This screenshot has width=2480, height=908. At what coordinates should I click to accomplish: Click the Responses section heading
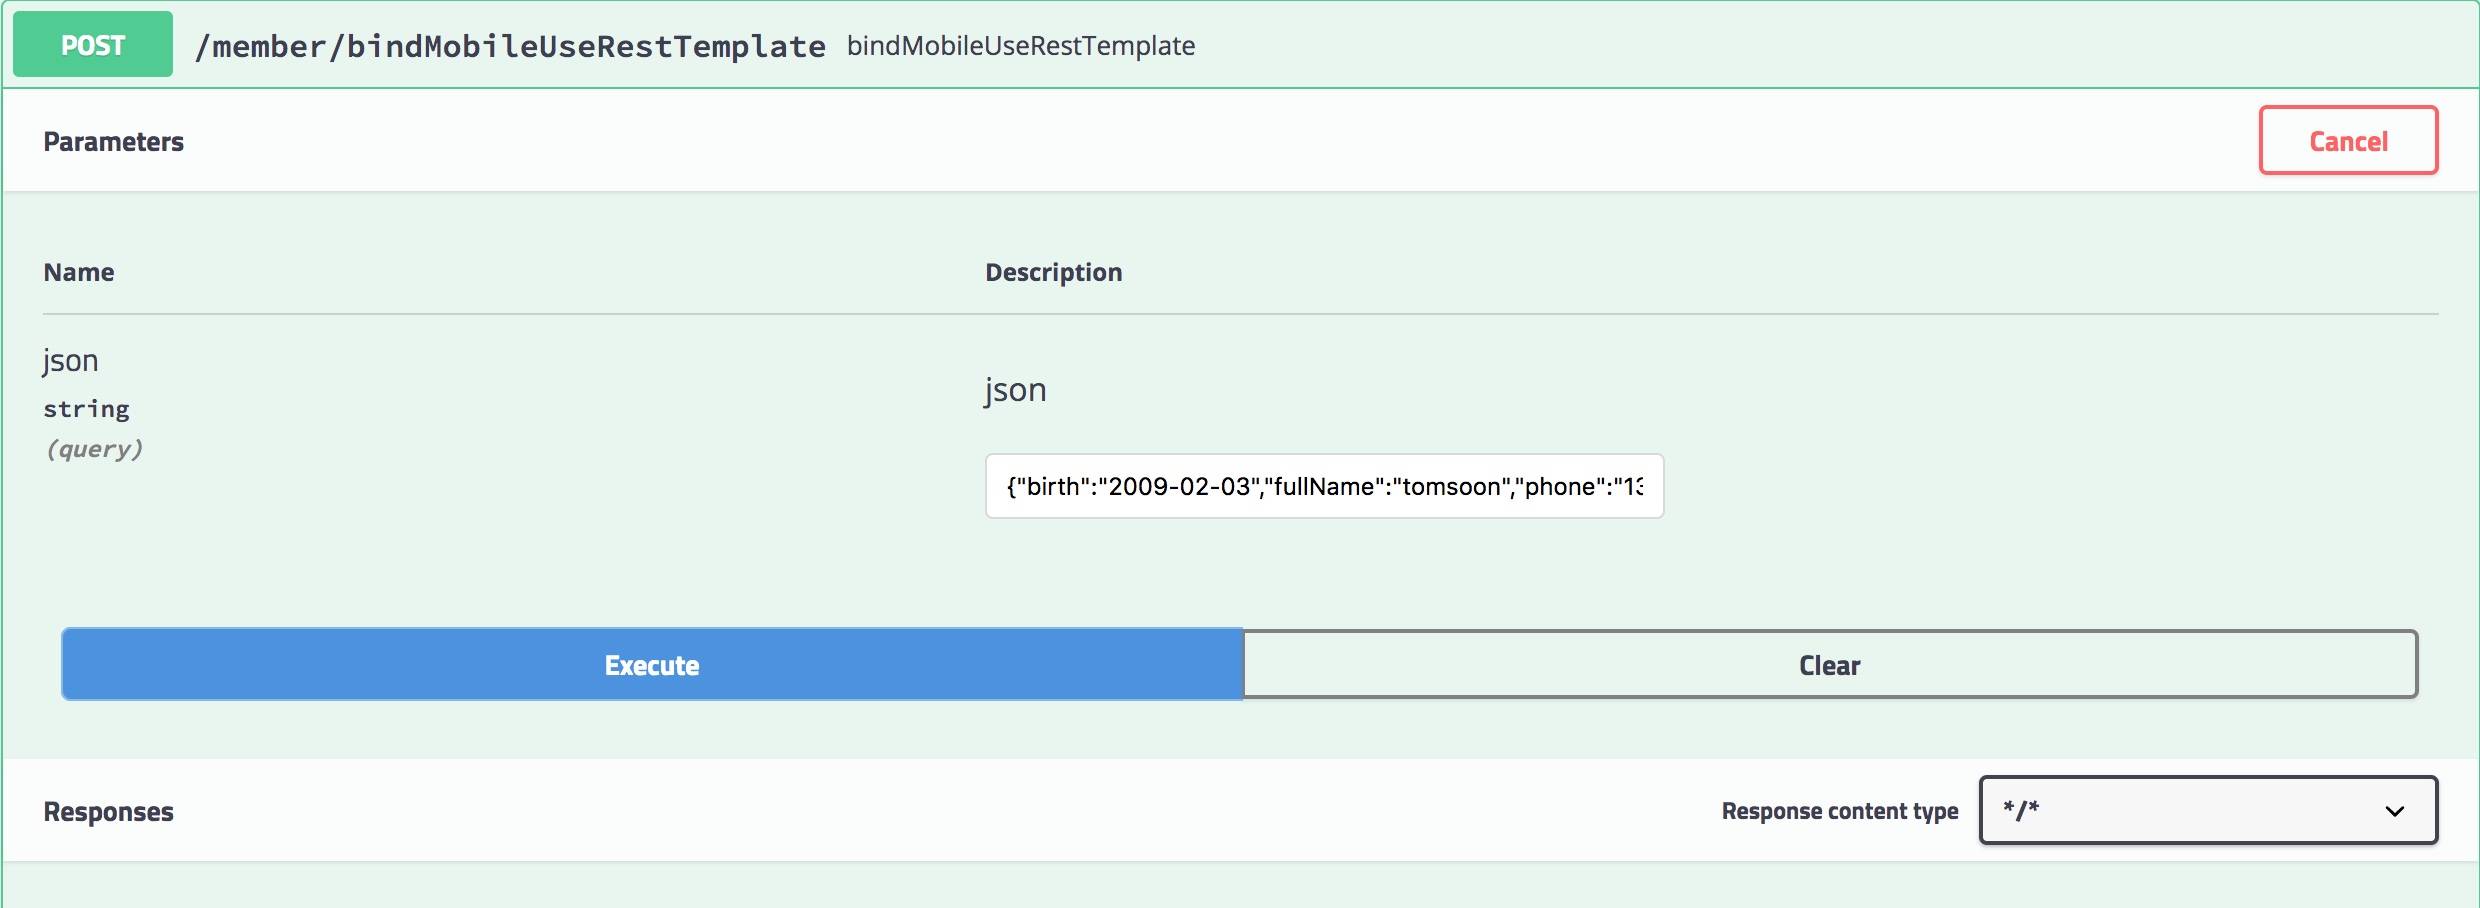[x=108, y=812]
